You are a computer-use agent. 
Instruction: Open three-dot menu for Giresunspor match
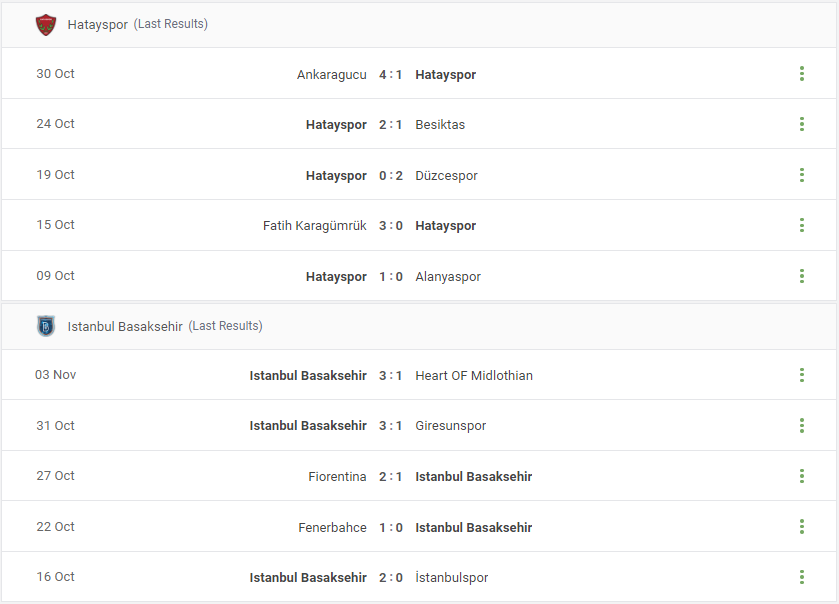click(802, 425)
